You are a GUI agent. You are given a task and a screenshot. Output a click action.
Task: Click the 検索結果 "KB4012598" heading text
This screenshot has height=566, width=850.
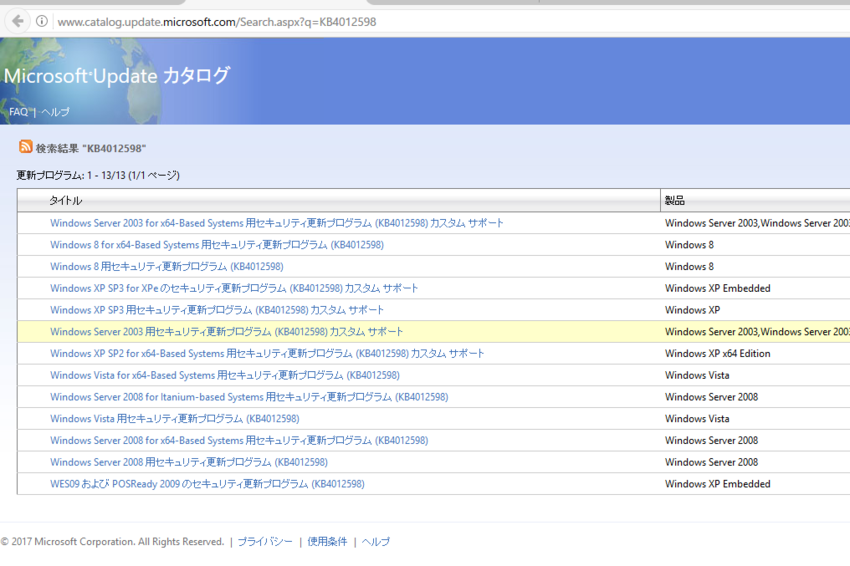pyautogui.click(x=91, y=148)
